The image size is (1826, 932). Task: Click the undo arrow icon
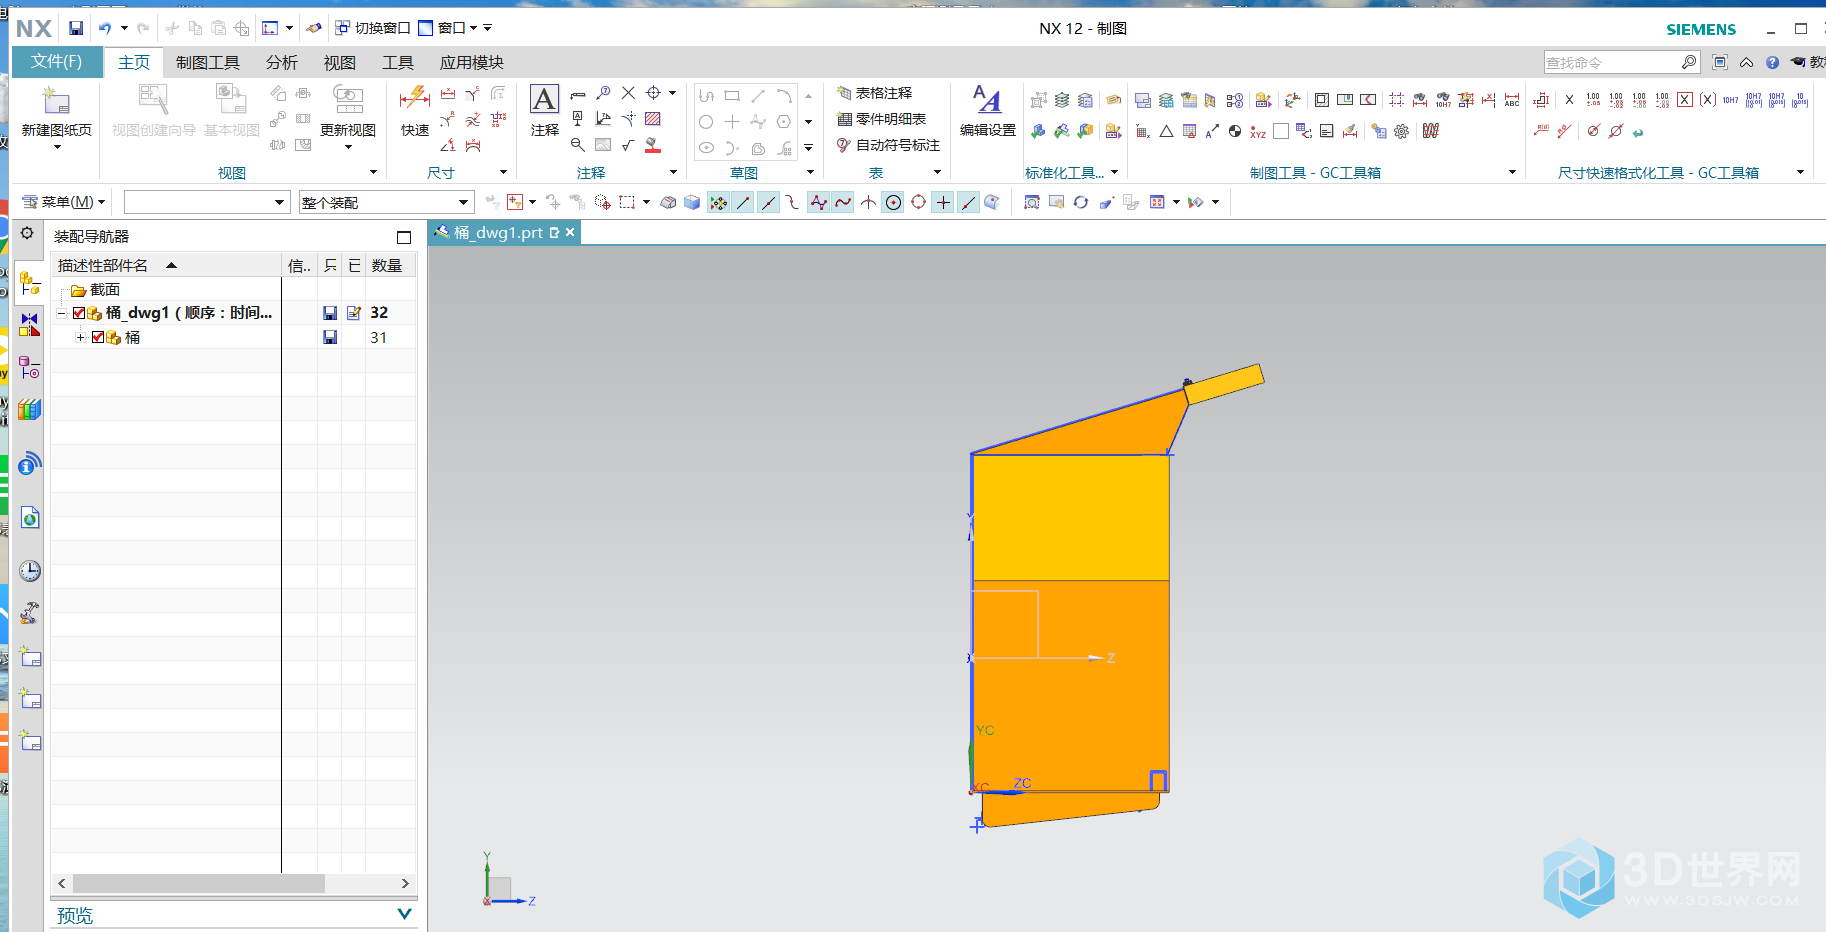[x=105, y=28]
